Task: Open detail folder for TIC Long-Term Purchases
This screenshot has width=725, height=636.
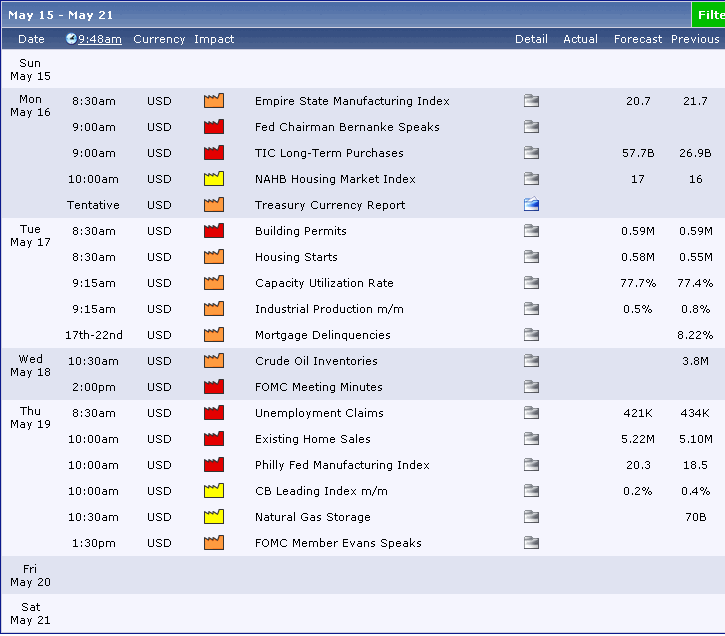Action: (531, 153)
